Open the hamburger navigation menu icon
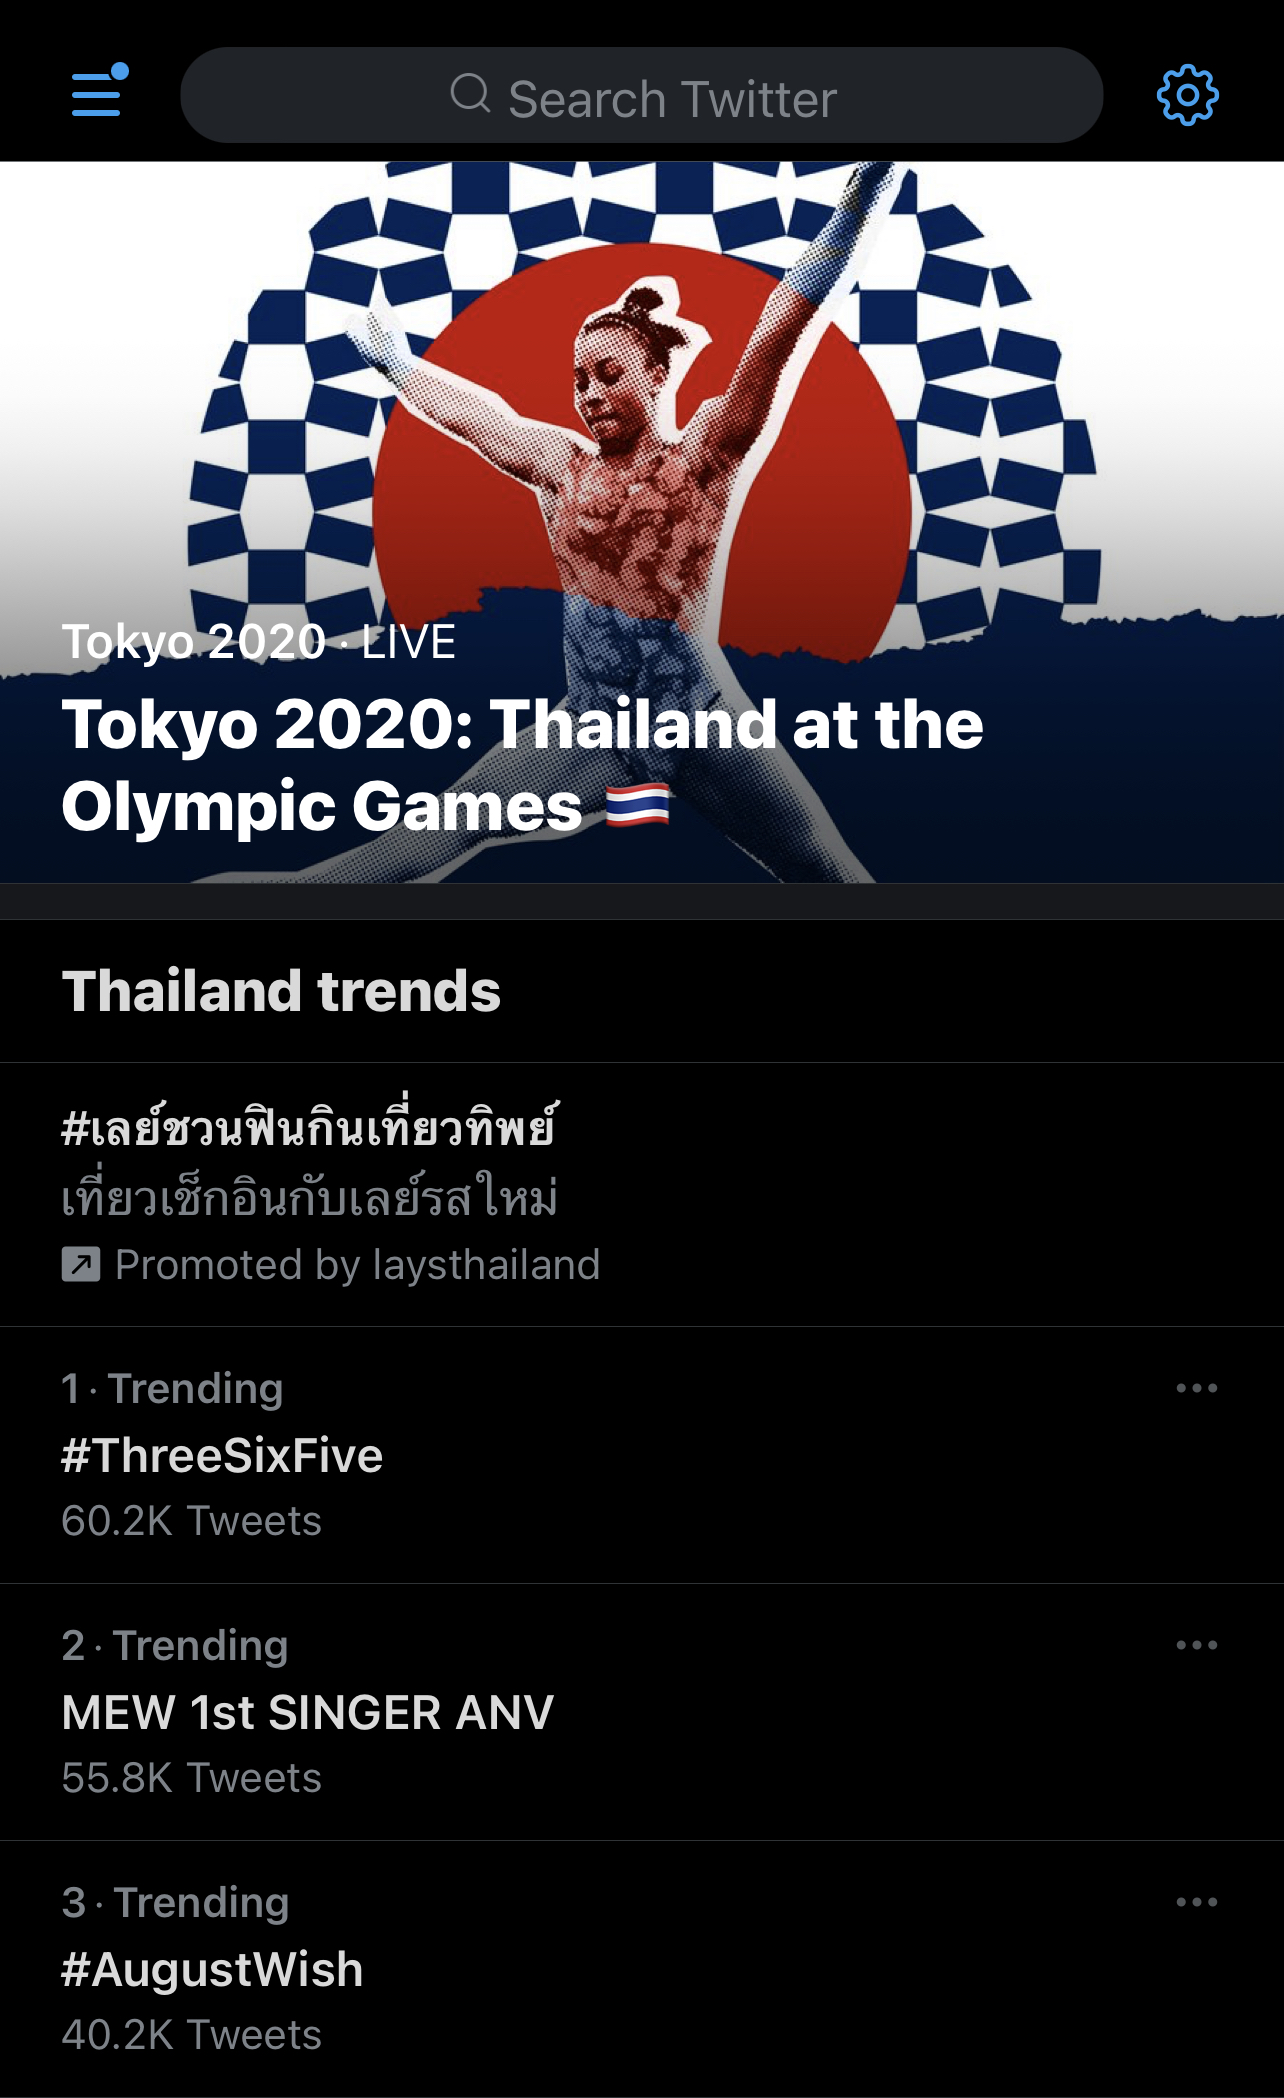 (x=98, y=94)
